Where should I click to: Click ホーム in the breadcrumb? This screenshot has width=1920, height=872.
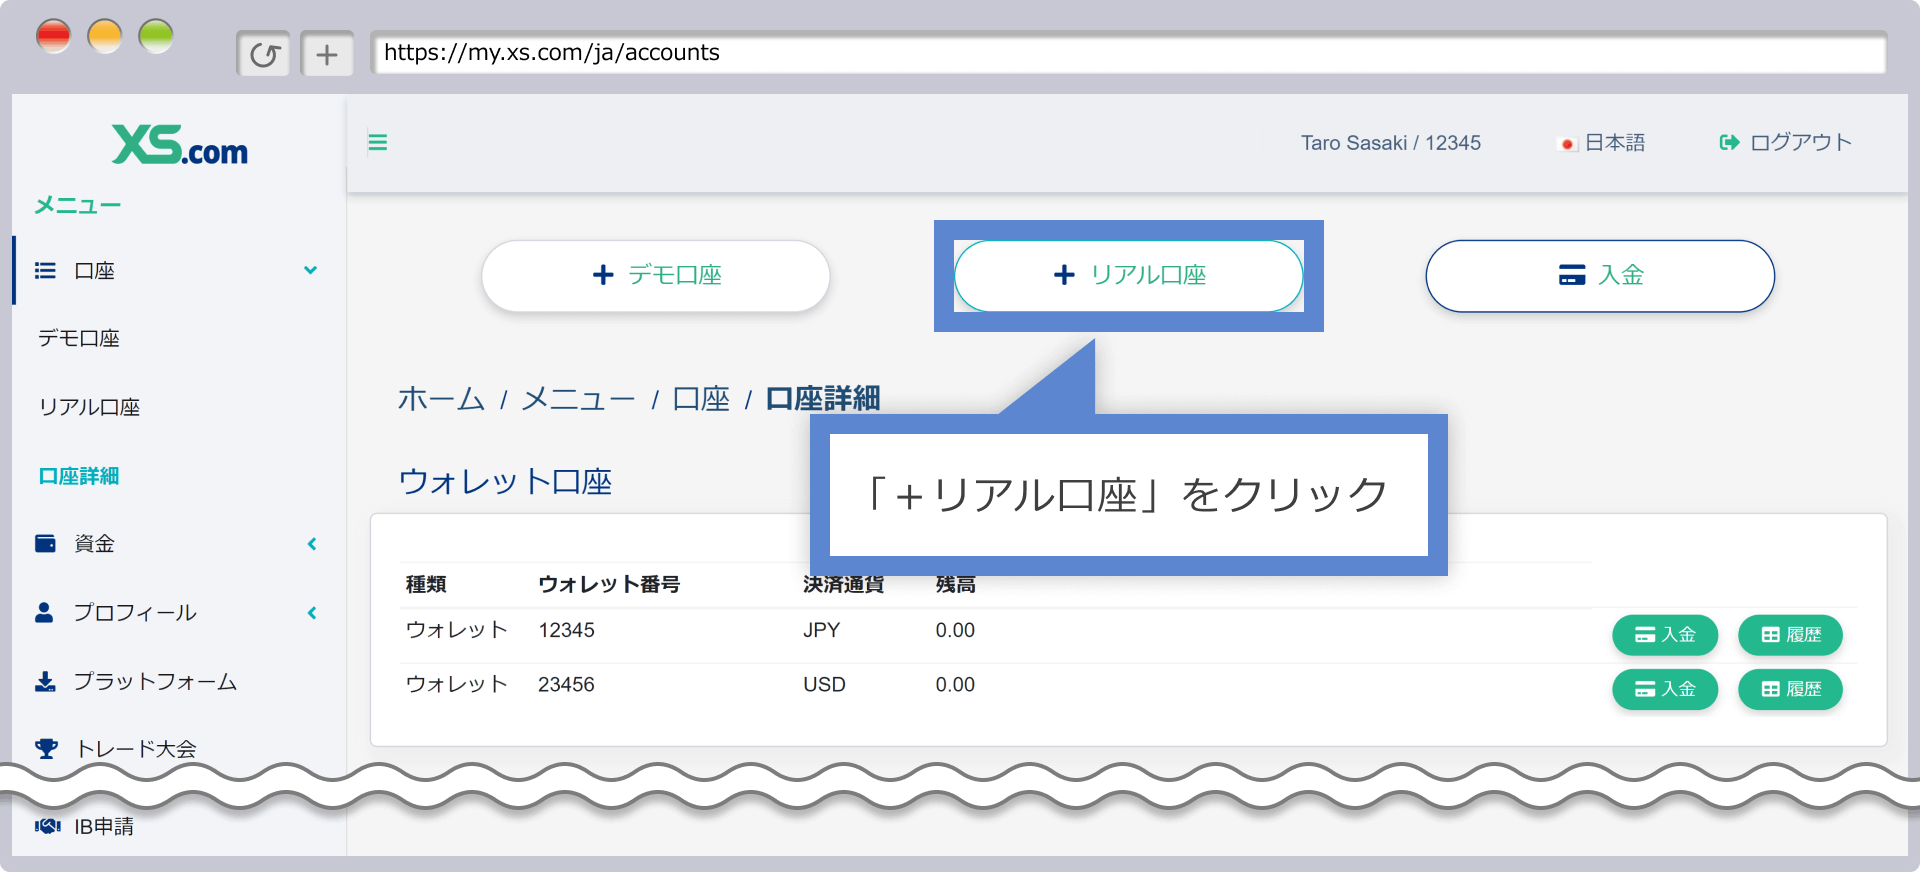[x=441, y=399]
